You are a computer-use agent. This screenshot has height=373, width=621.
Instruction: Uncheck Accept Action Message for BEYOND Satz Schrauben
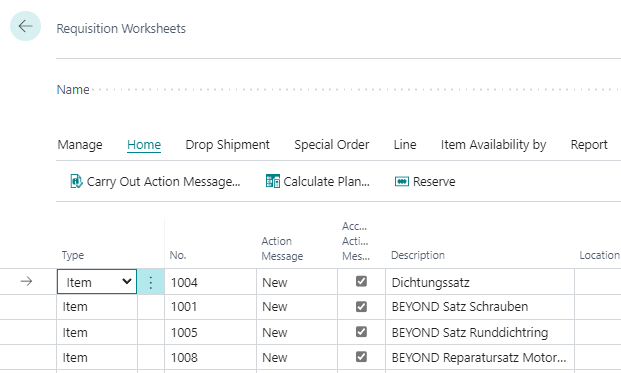[x=361, y=306]
